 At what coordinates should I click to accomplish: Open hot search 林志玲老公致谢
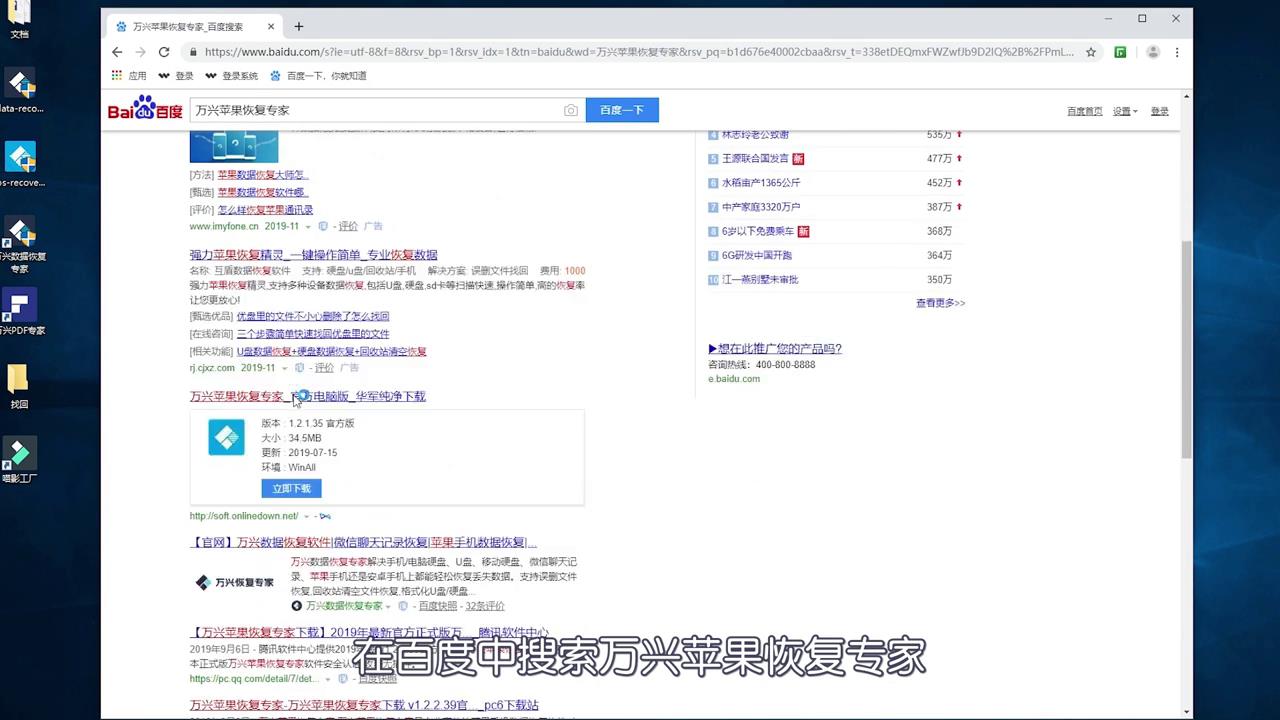(x=755, y=135)
